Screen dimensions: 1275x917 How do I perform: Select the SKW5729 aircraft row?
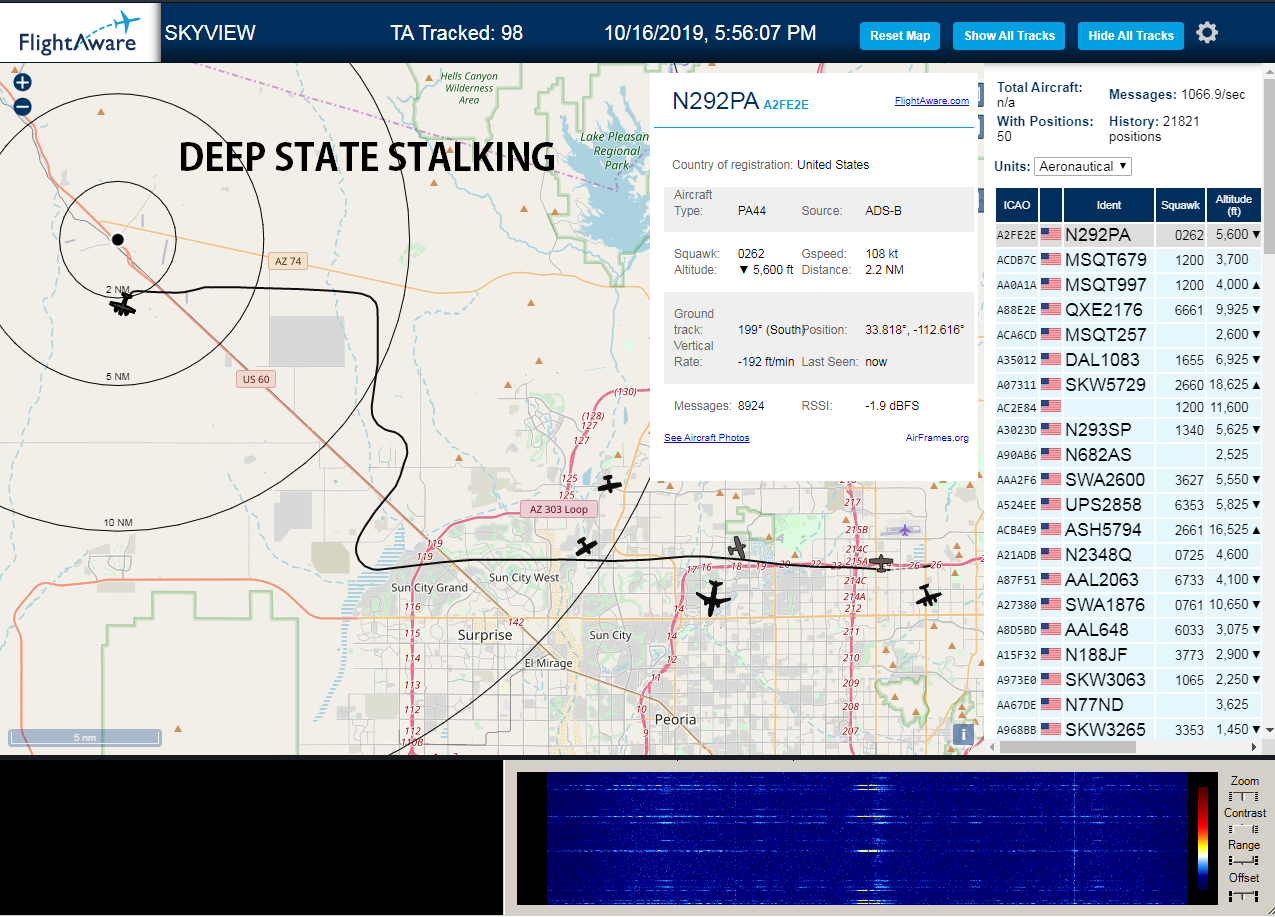click(1129, 385)
